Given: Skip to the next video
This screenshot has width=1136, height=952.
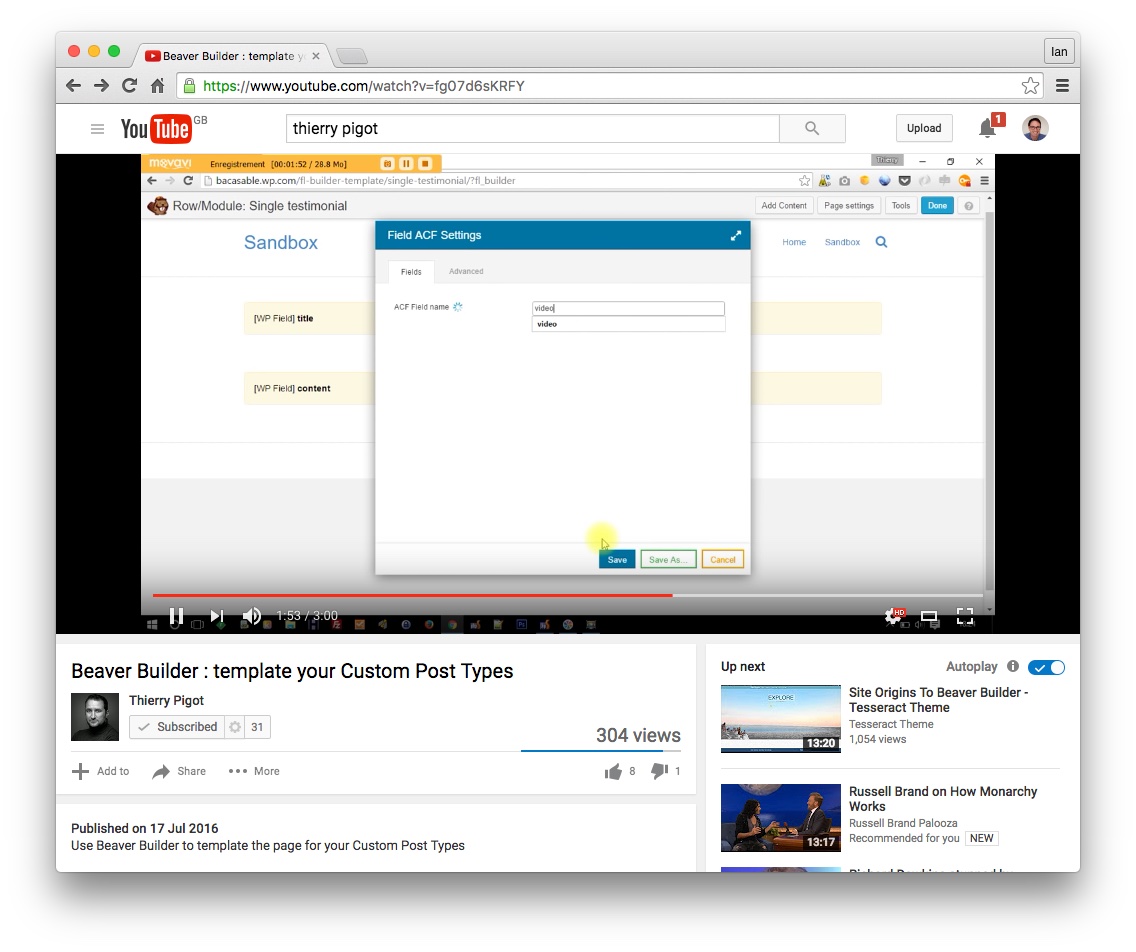Looking at the screenshot, I should tap(217, 616).
